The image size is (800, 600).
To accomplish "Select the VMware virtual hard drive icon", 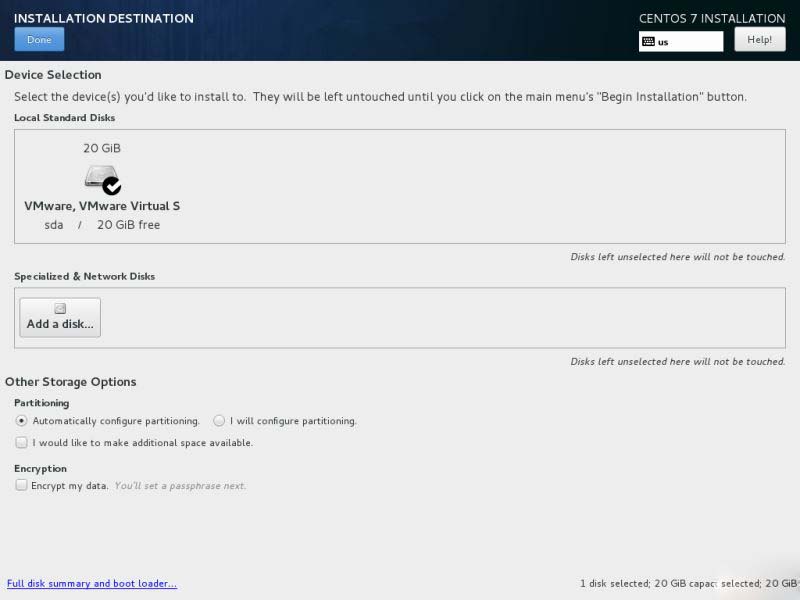I will 101,178.
